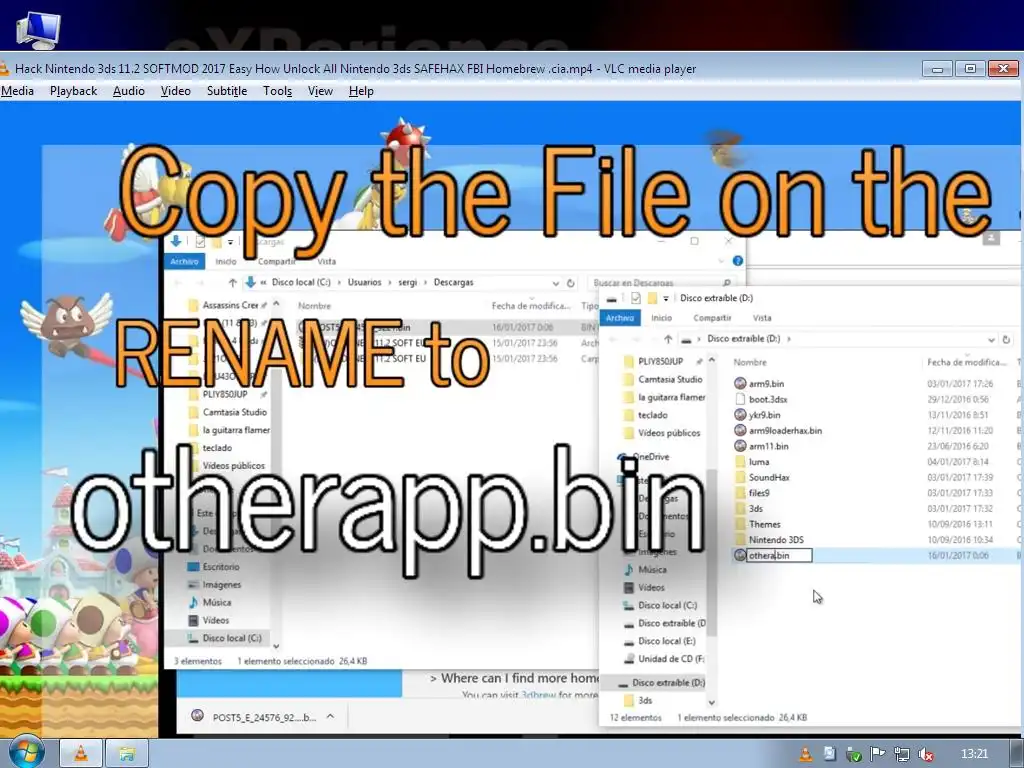This screenshot has width=1024, height=768.
Task: Click the up arrow in Disco extraíble window
Action: click(667, 339)
